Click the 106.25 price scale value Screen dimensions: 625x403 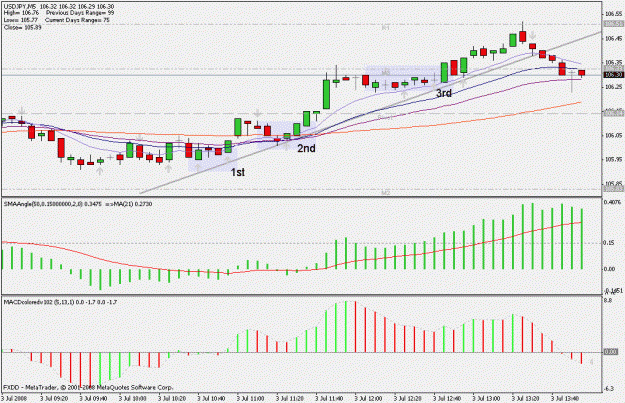[x=613, y=87]
